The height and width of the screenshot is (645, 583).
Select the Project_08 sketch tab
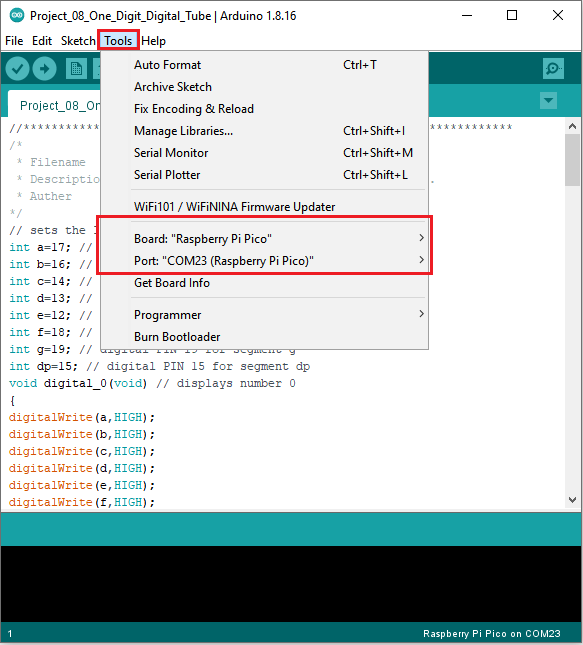tap(58, 106)
